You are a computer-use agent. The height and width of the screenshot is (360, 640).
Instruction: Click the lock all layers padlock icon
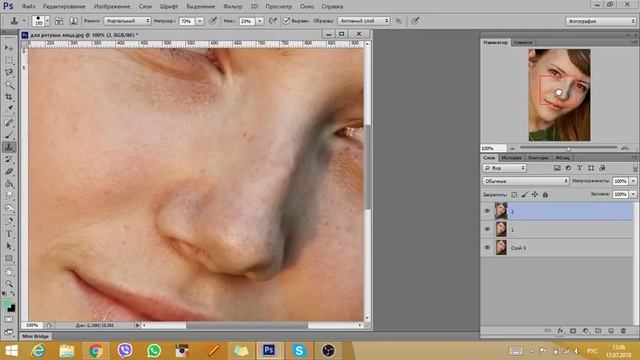click(545, 195)
